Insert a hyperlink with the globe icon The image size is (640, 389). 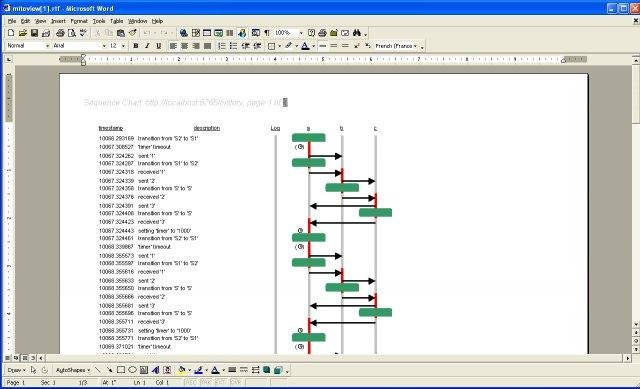tap(184, 33)
